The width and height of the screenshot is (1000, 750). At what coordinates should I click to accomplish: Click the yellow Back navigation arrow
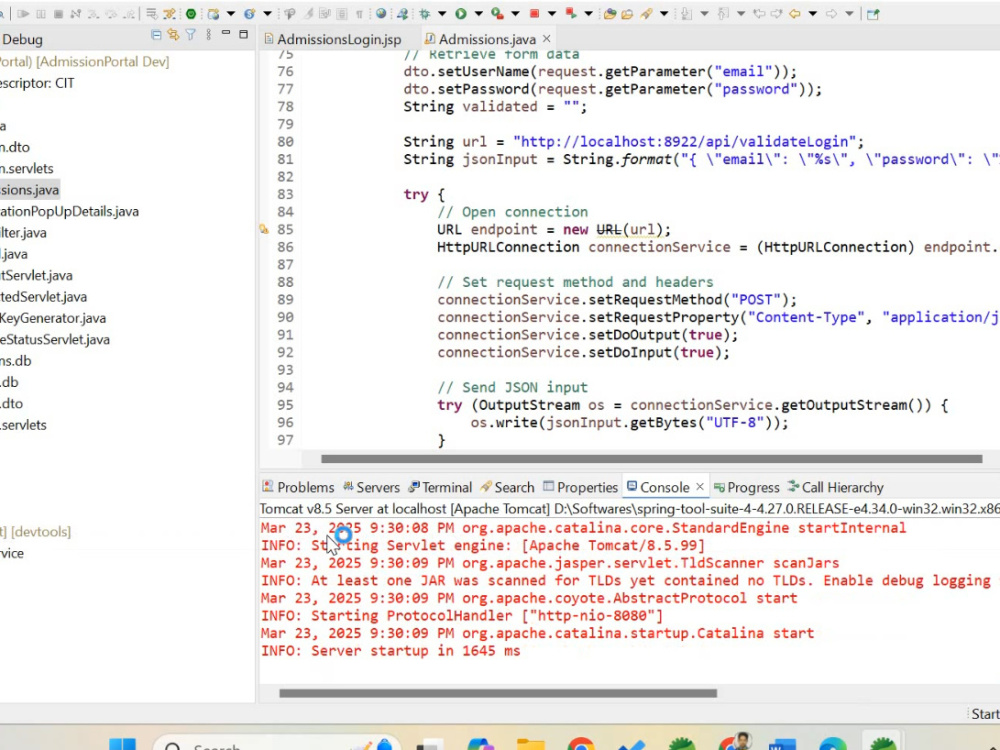(x=795, y=13)
